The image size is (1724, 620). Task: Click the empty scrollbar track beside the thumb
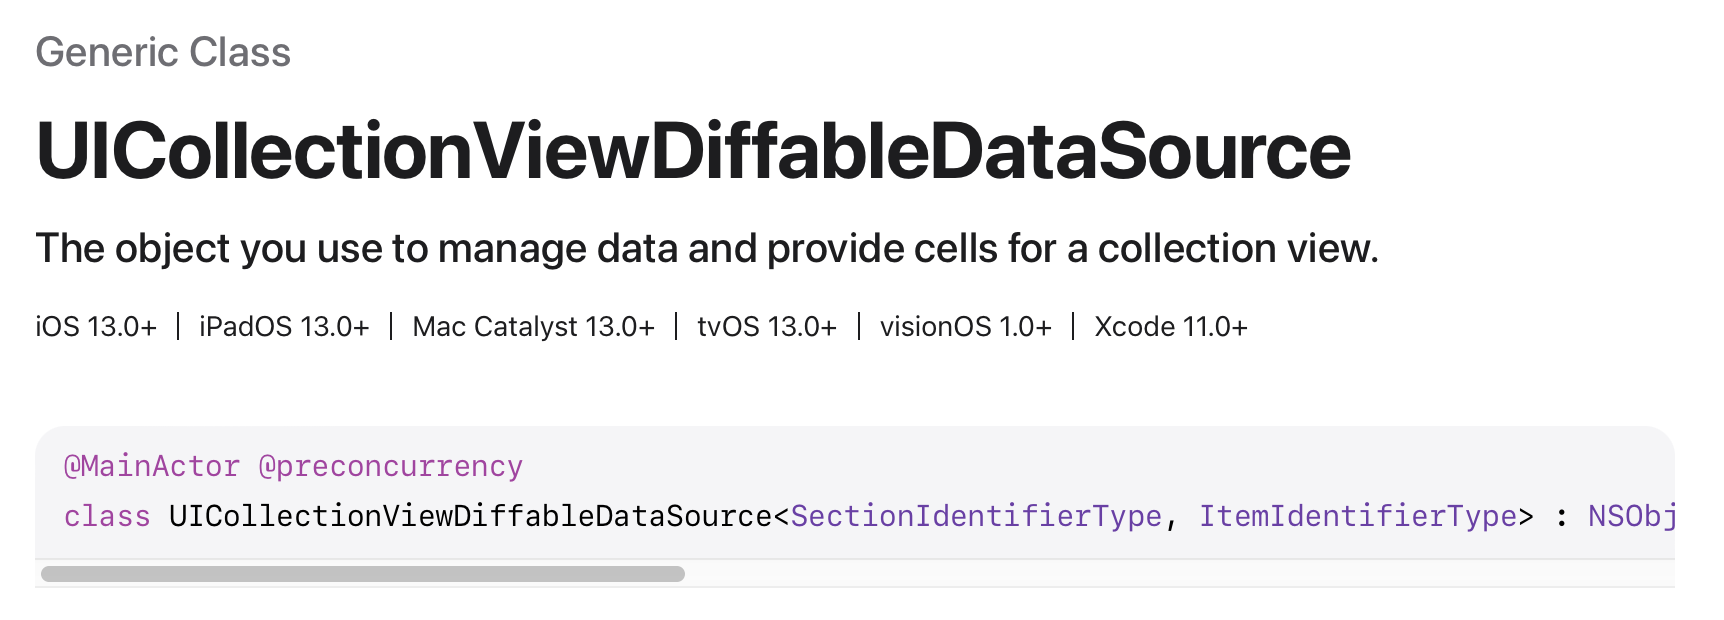1178,574
